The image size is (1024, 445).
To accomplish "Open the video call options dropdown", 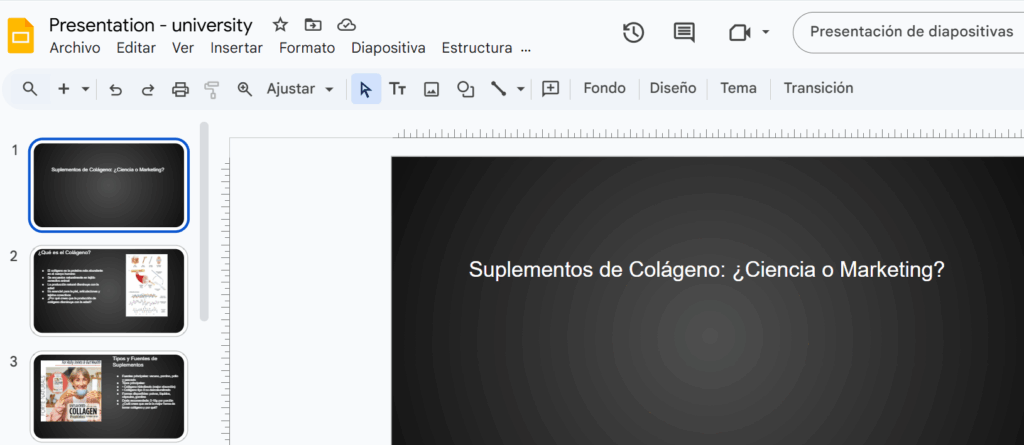I will (766, 32).
